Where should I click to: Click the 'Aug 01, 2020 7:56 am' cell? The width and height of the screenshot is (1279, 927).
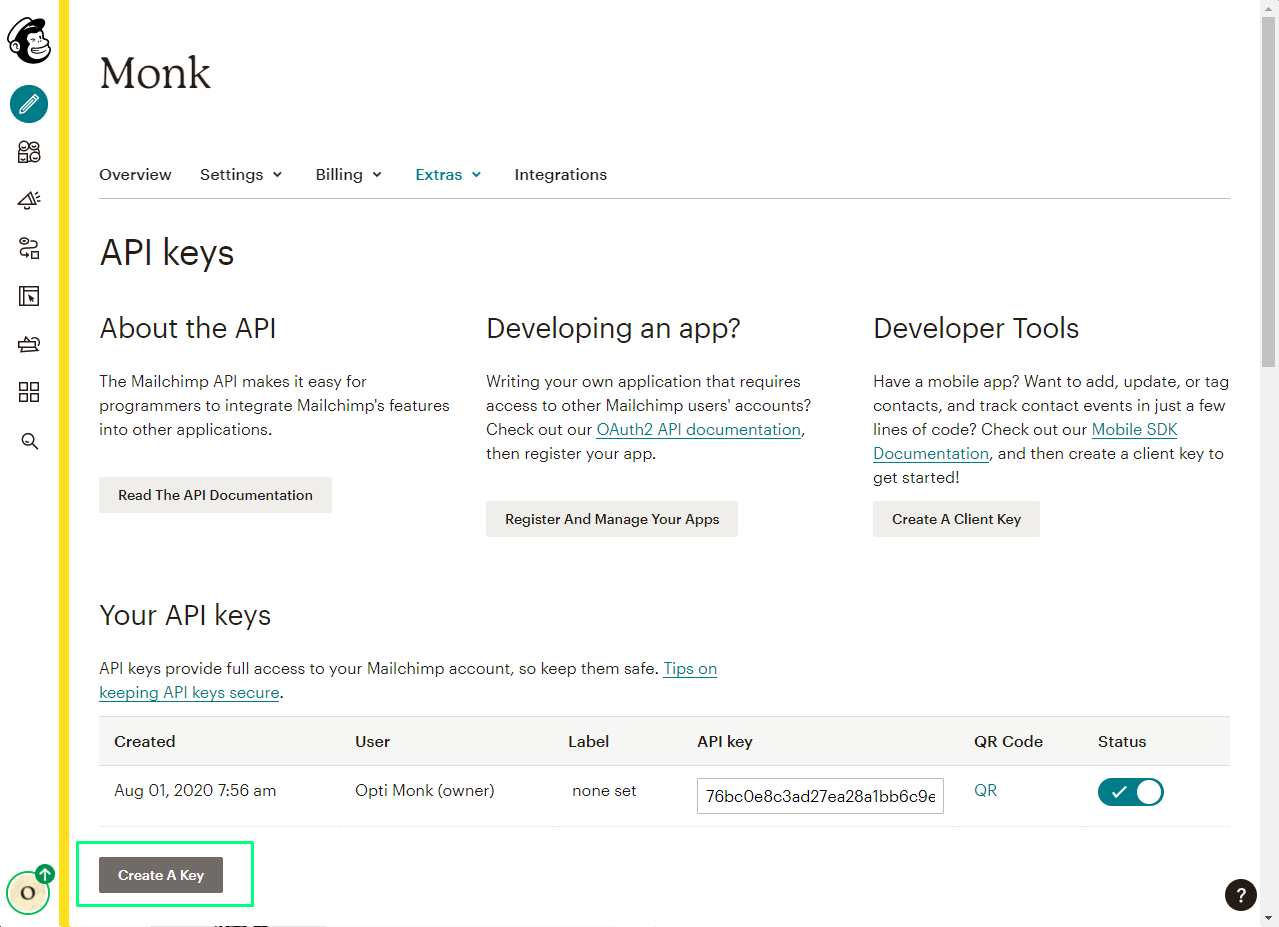[x=195, y=790]
